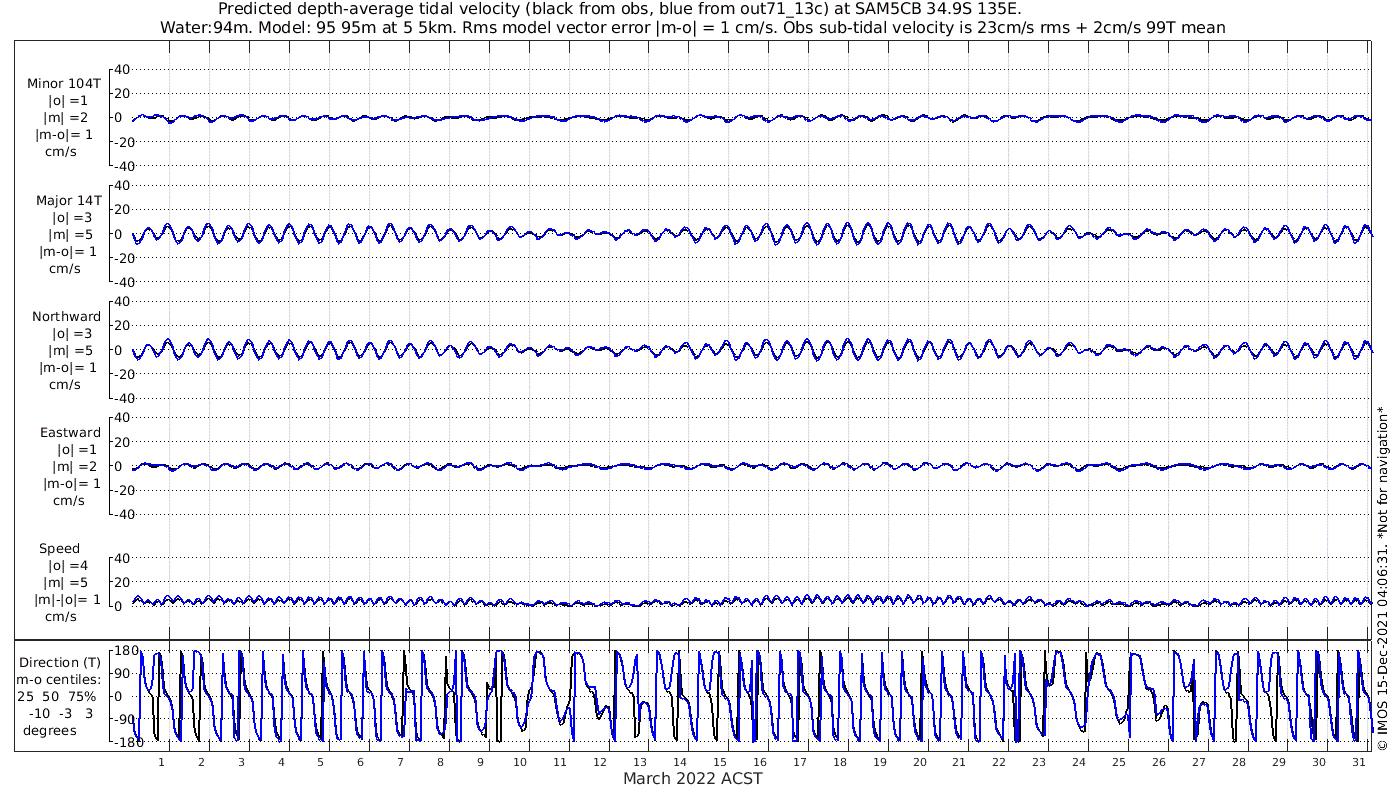Select the '20' tick of the Speed panel
Image resolution: width=1400 pixels, height=800 pixels.
click(122, 582)
